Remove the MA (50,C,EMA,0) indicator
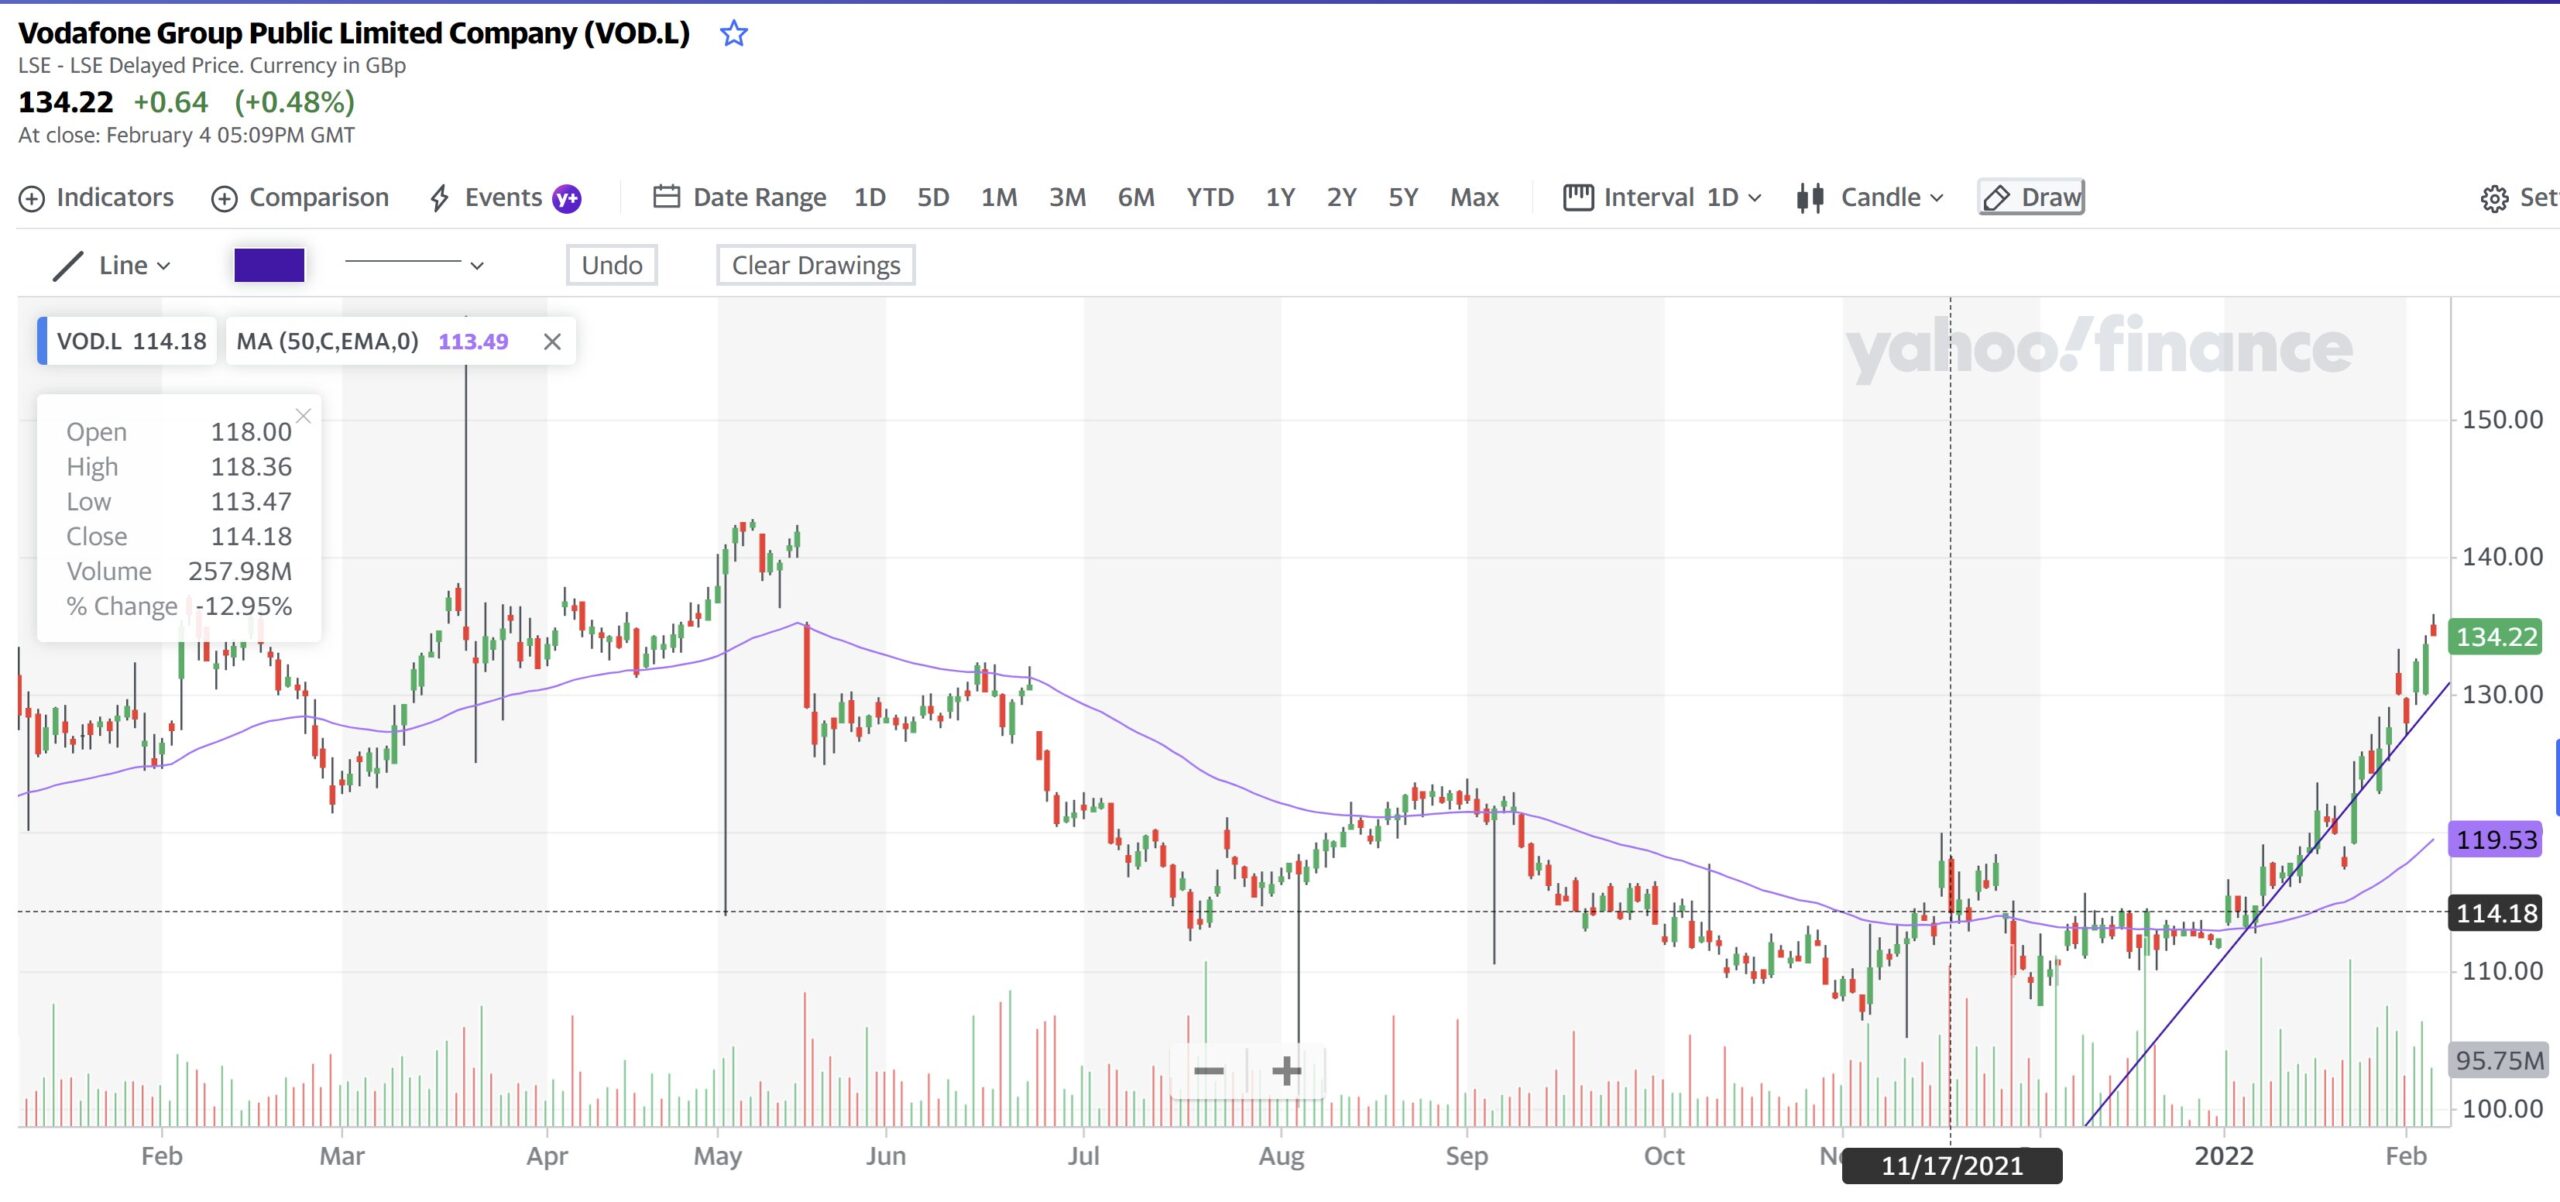 (552, 342)
